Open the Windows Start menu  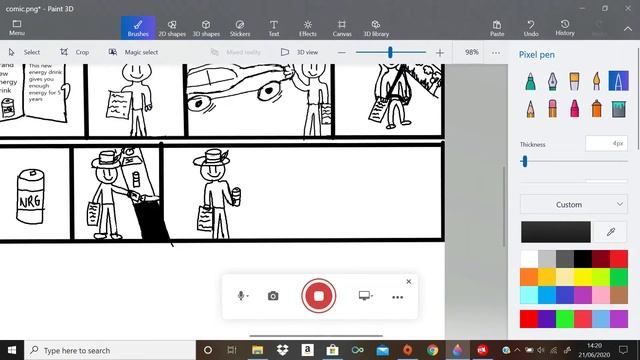point(12,350)
